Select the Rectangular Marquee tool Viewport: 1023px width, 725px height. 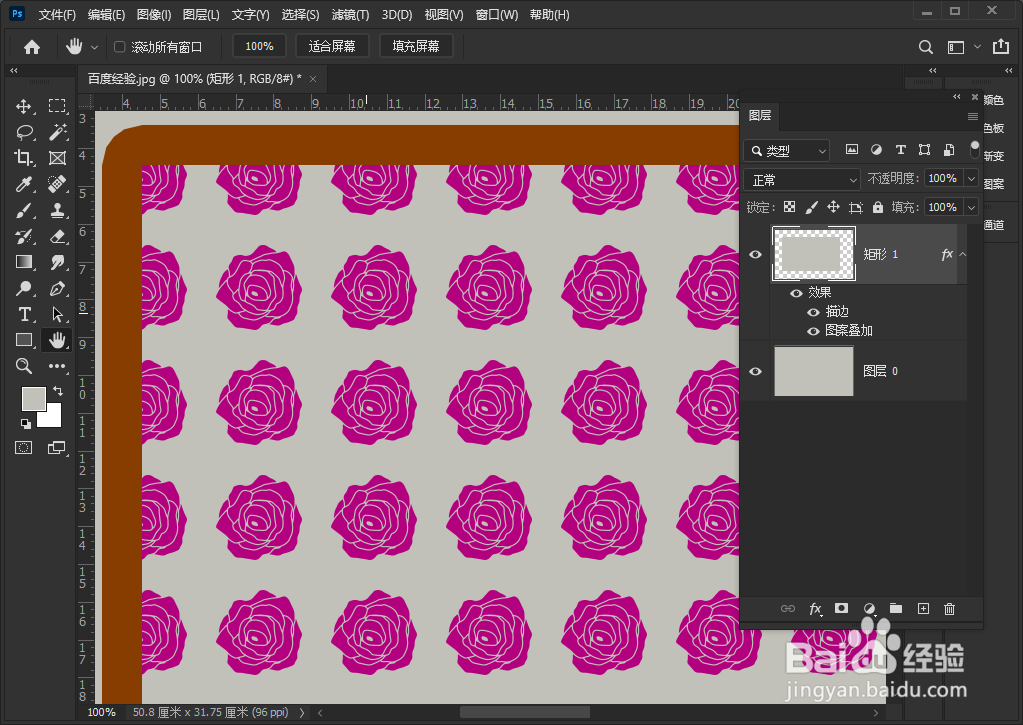click(57, 106)
